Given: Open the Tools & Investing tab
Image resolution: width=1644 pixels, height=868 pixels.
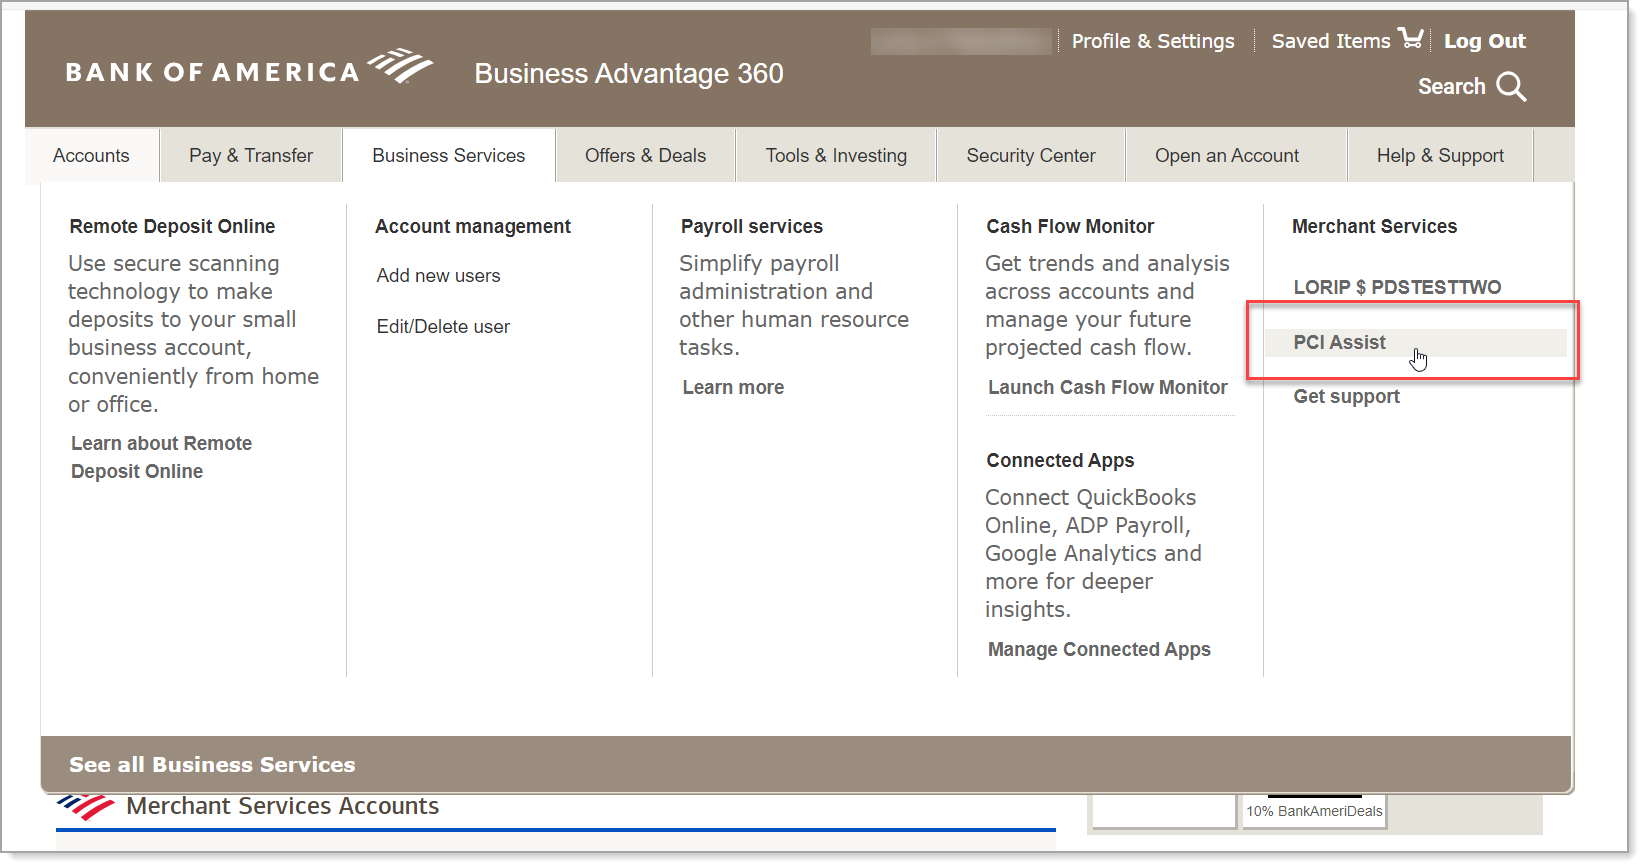Looking at the screenshot, I should point(836,155).
